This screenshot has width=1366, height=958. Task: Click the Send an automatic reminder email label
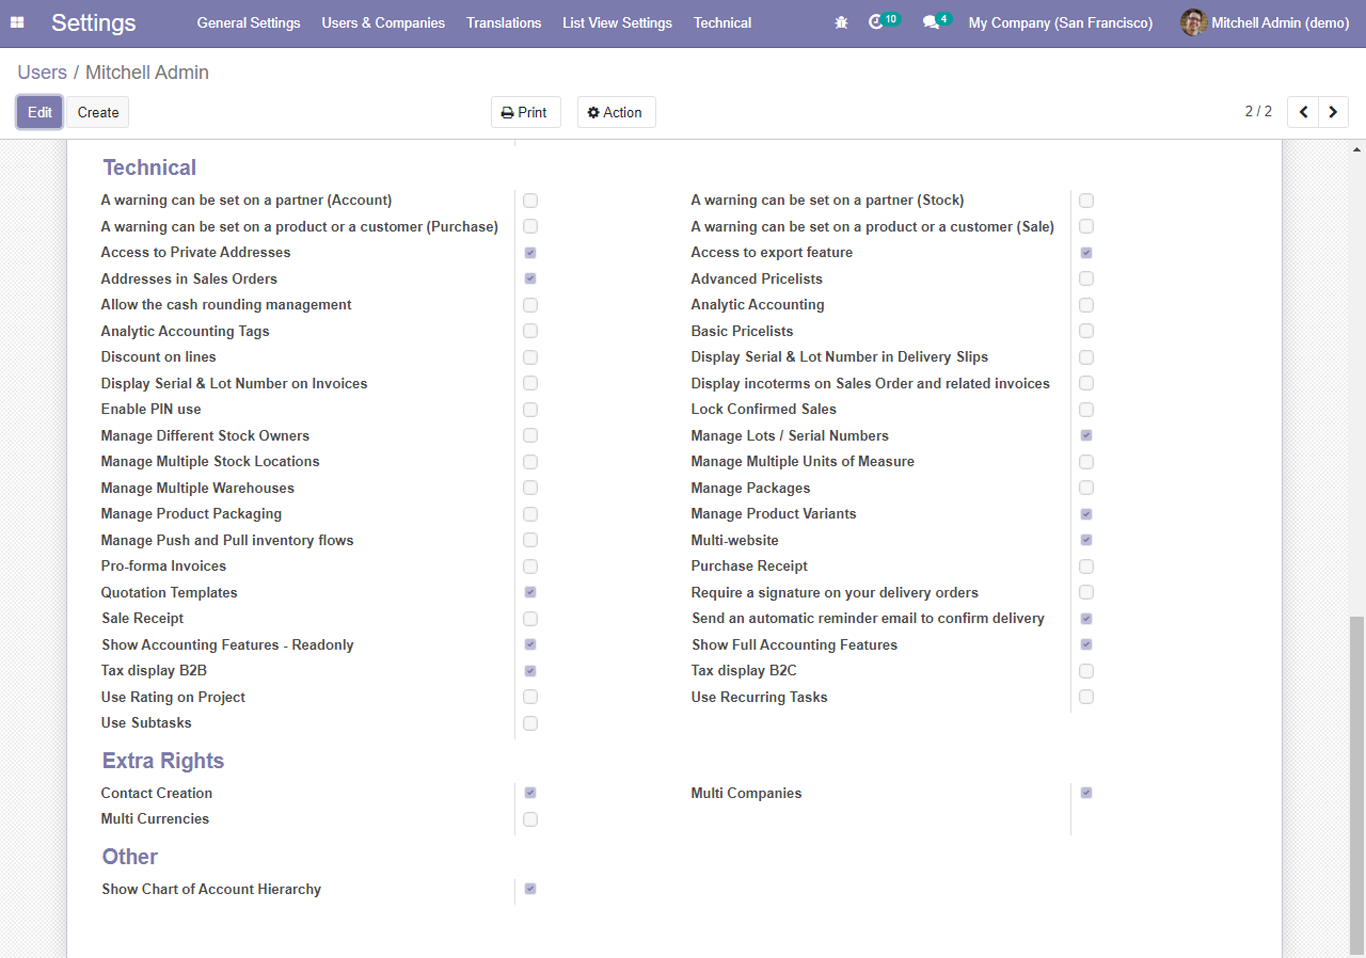click(868, 618)
